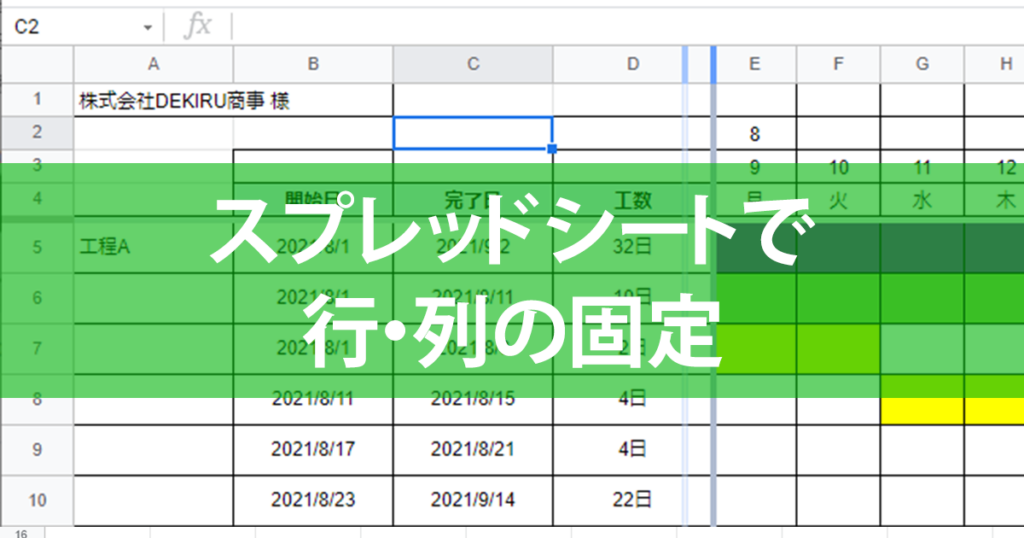Click inside the formula bar

point(627,27)
